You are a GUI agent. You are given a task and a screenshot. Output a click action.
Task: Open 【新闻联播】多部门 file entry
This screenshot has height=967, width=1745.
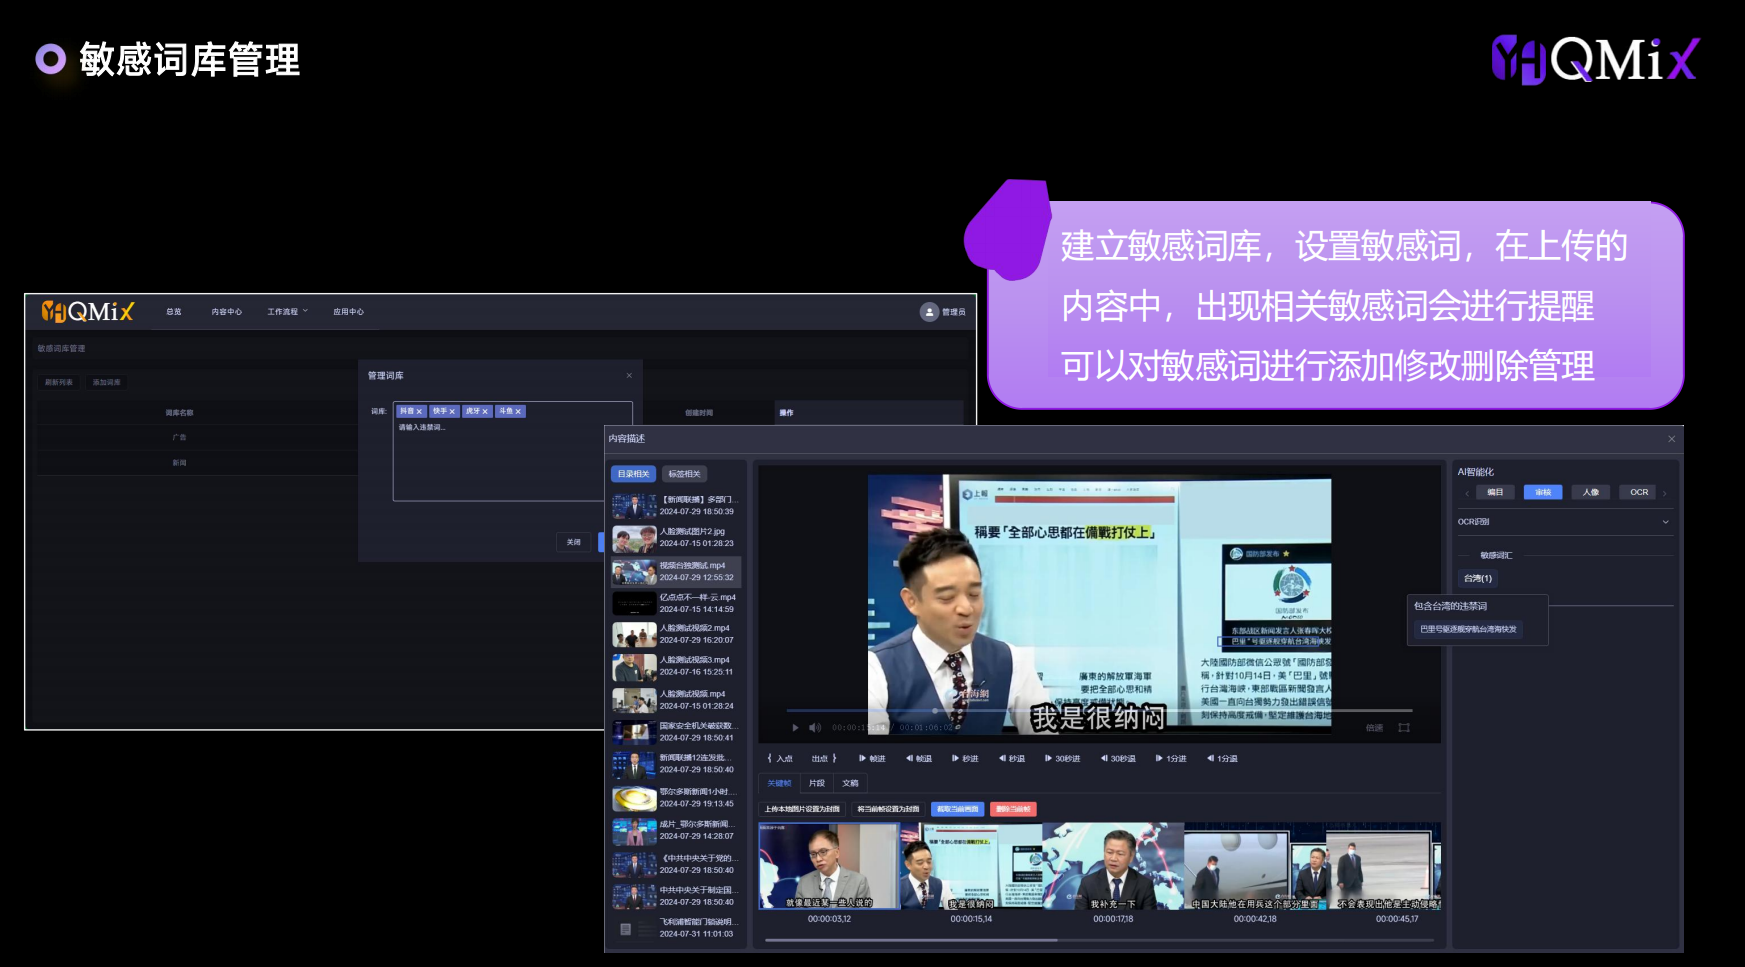(676, 505)
